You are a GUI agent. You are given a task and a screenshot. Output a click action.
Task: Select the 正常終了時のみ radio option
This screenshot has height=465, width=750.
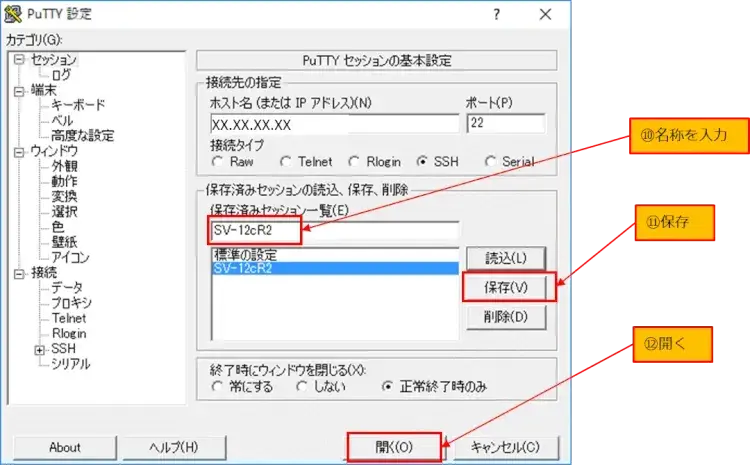coord(387,385)
